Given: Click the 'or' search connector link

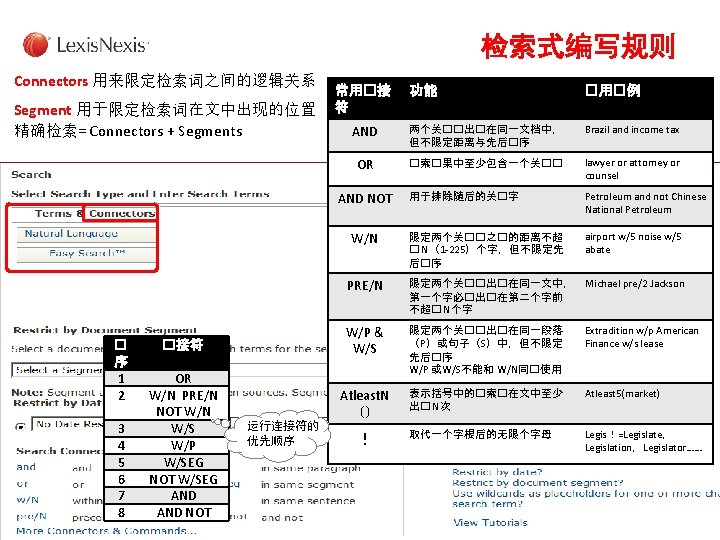Looking at the screenshot, I should [x=22, y=484].
